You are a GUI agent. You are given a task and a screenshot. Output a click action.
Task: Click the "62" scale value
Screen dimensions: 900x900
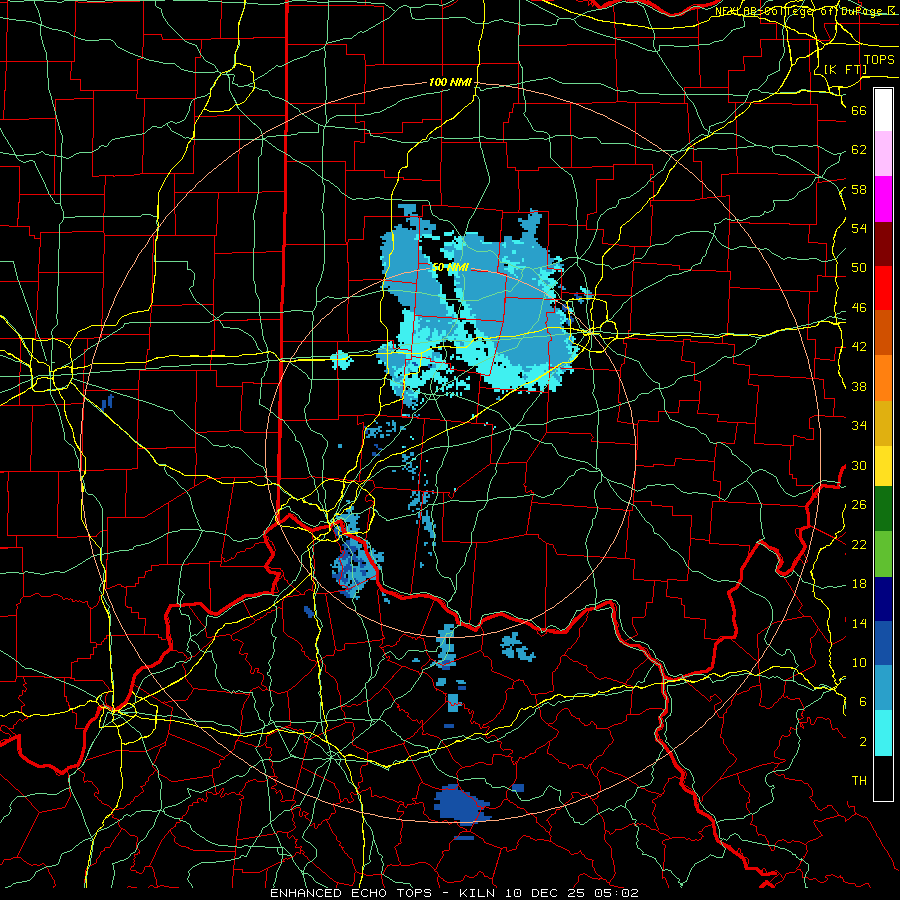tap(859, 150)
